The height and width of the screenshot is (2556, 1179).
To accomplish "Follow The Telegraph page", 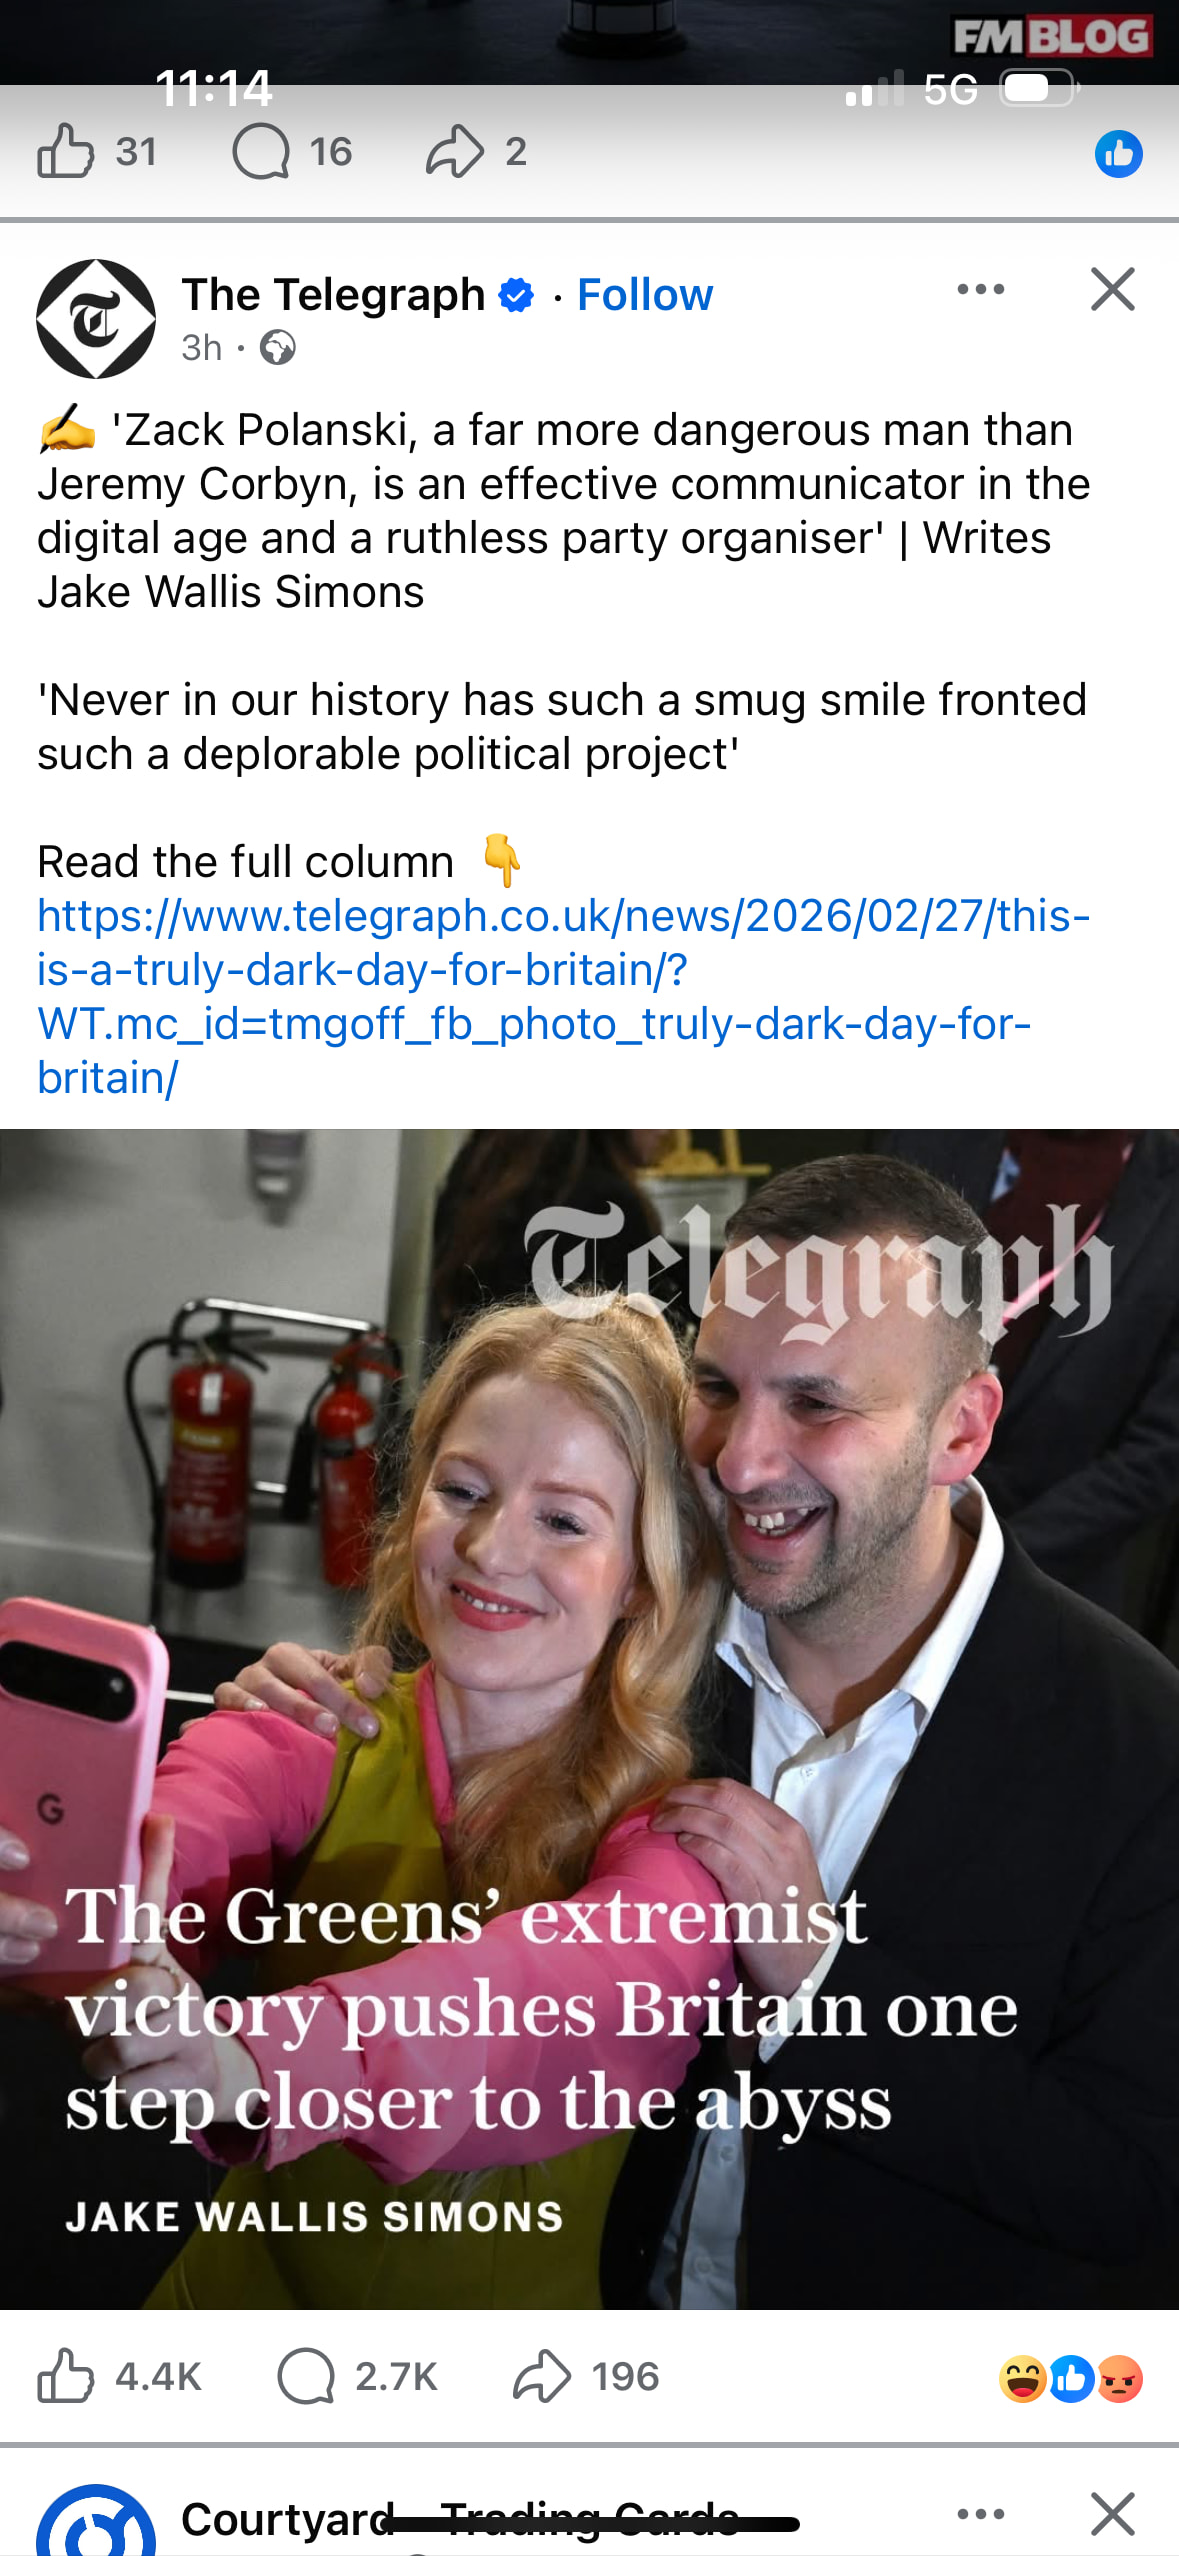I will point(645,295).
